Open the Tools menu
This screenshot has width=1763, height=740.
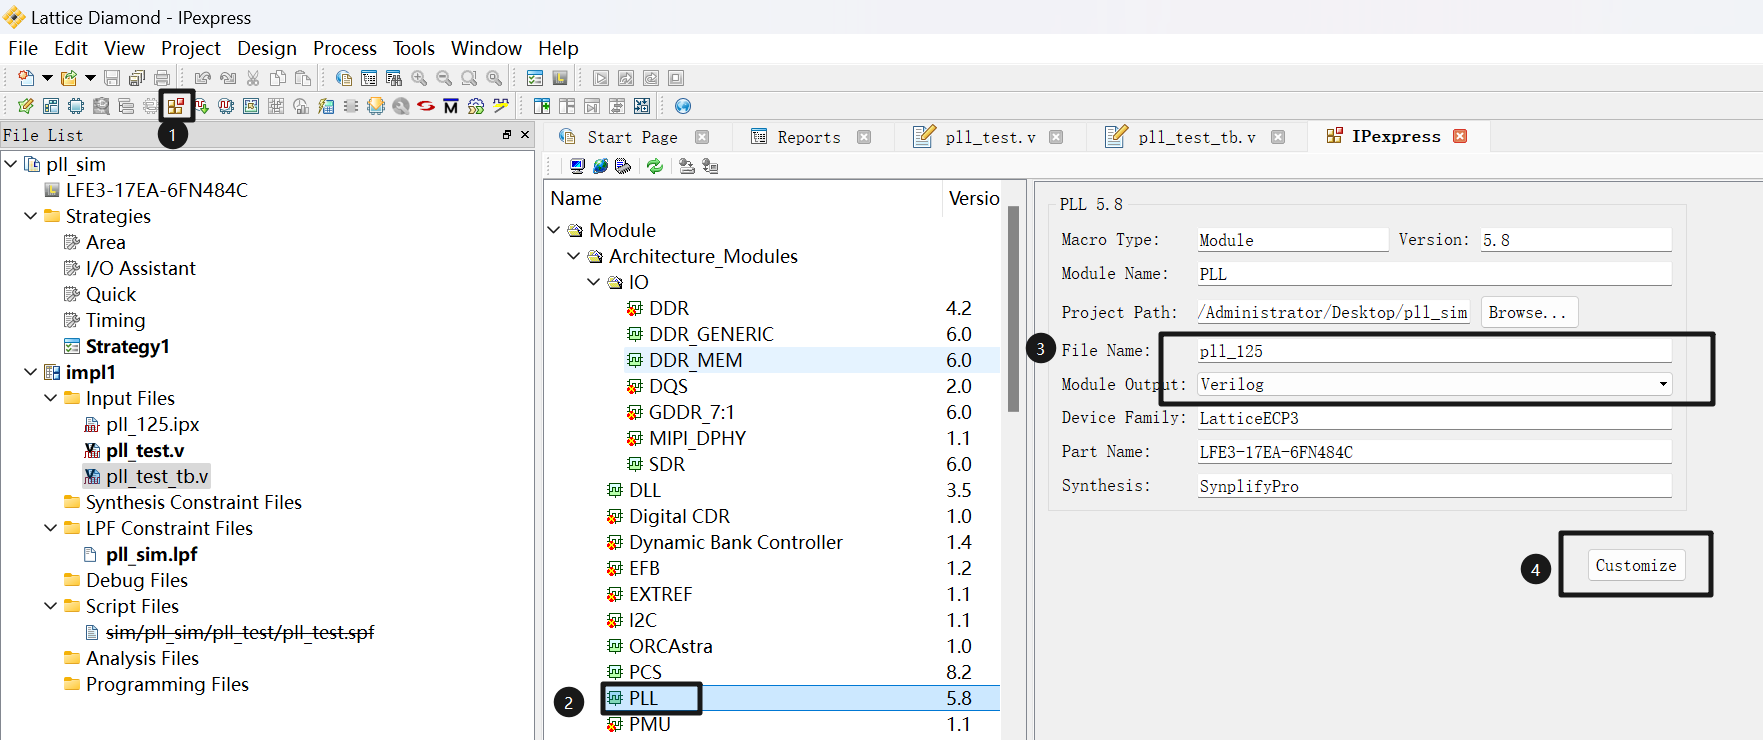[x=414, y=48]
